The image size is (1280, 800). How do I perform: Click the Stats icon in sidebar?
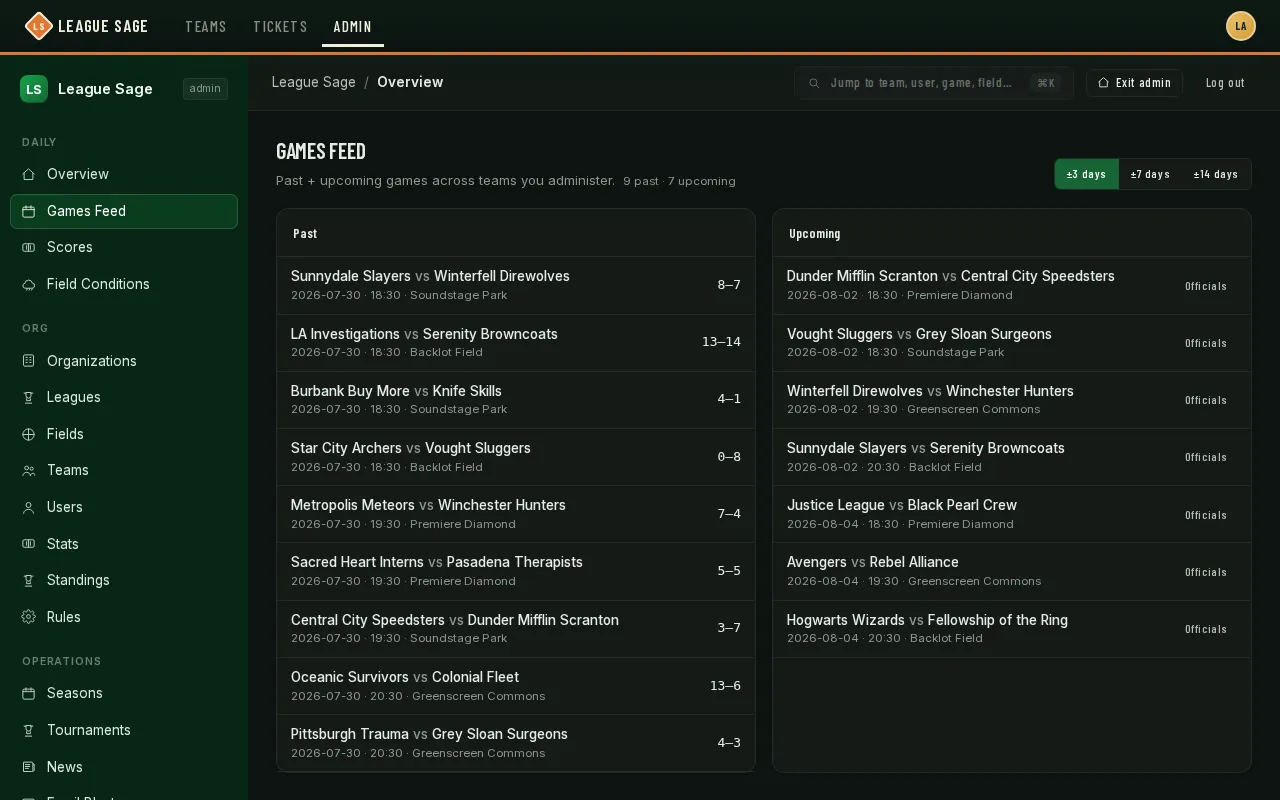(x=29, y=544)
